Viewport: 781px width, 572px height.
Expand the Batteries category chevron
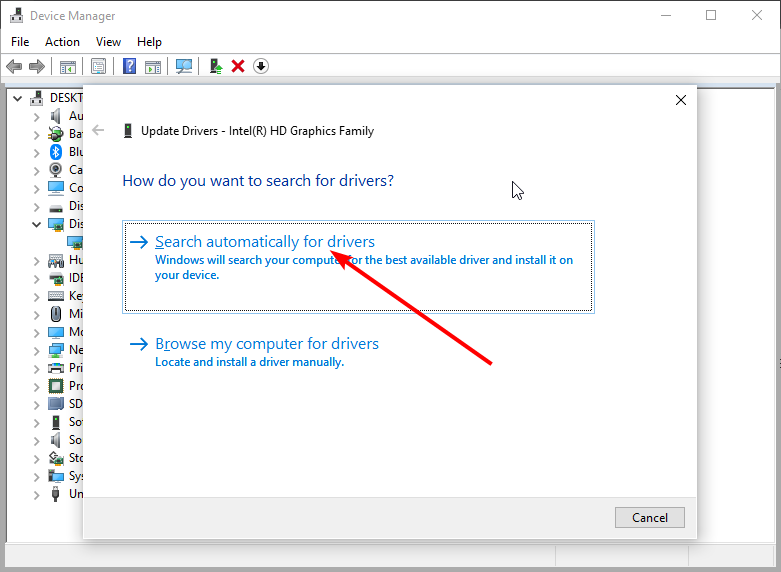36,135
